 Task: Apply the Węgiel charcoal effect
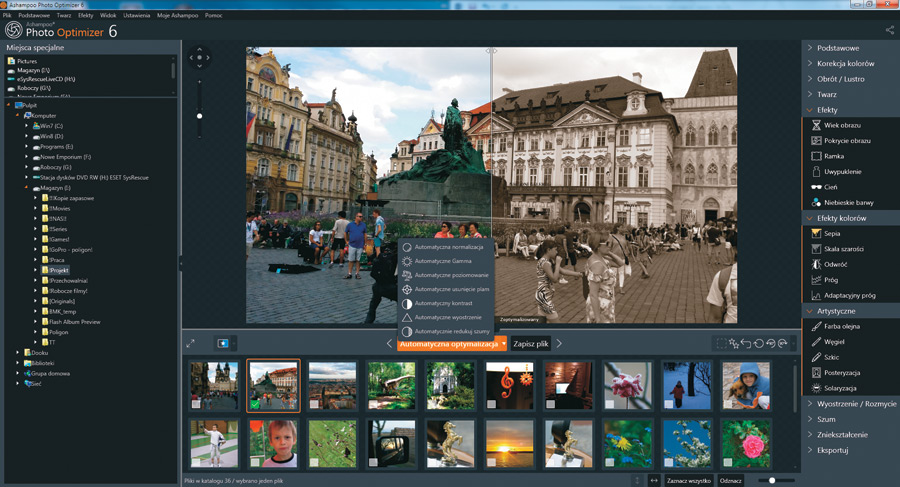tap(835, 342)
